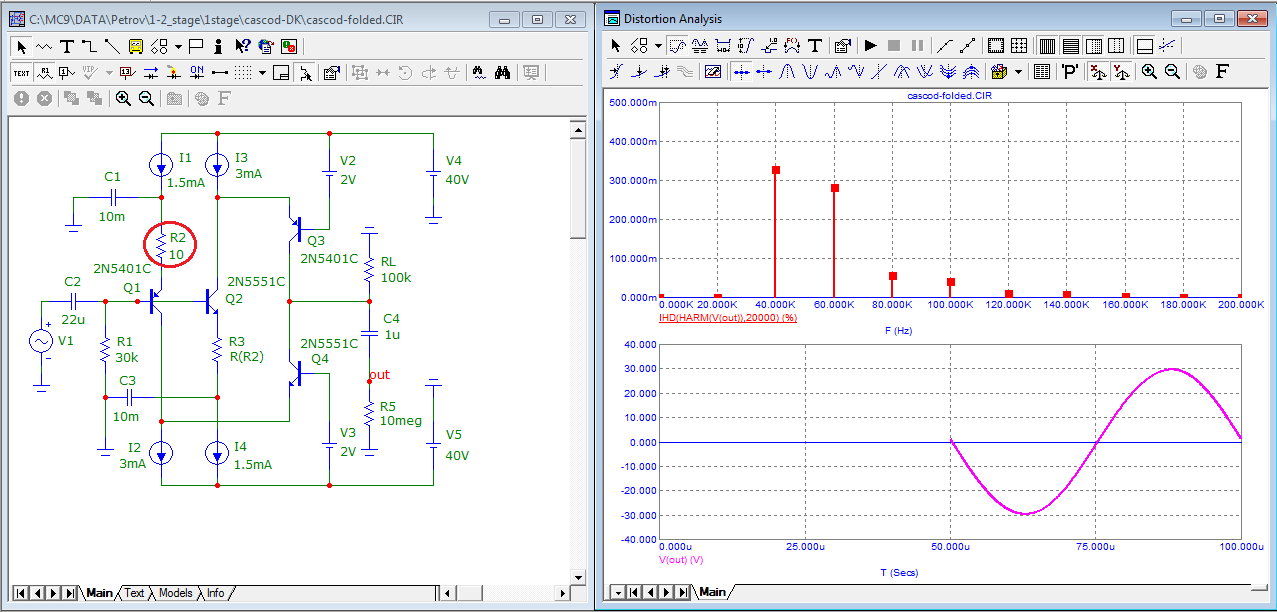Image resolution: width=1277 pixels, height=612 pixels.
Task: Toggle the currents display blue arrow icon
Action: (151, 73)
